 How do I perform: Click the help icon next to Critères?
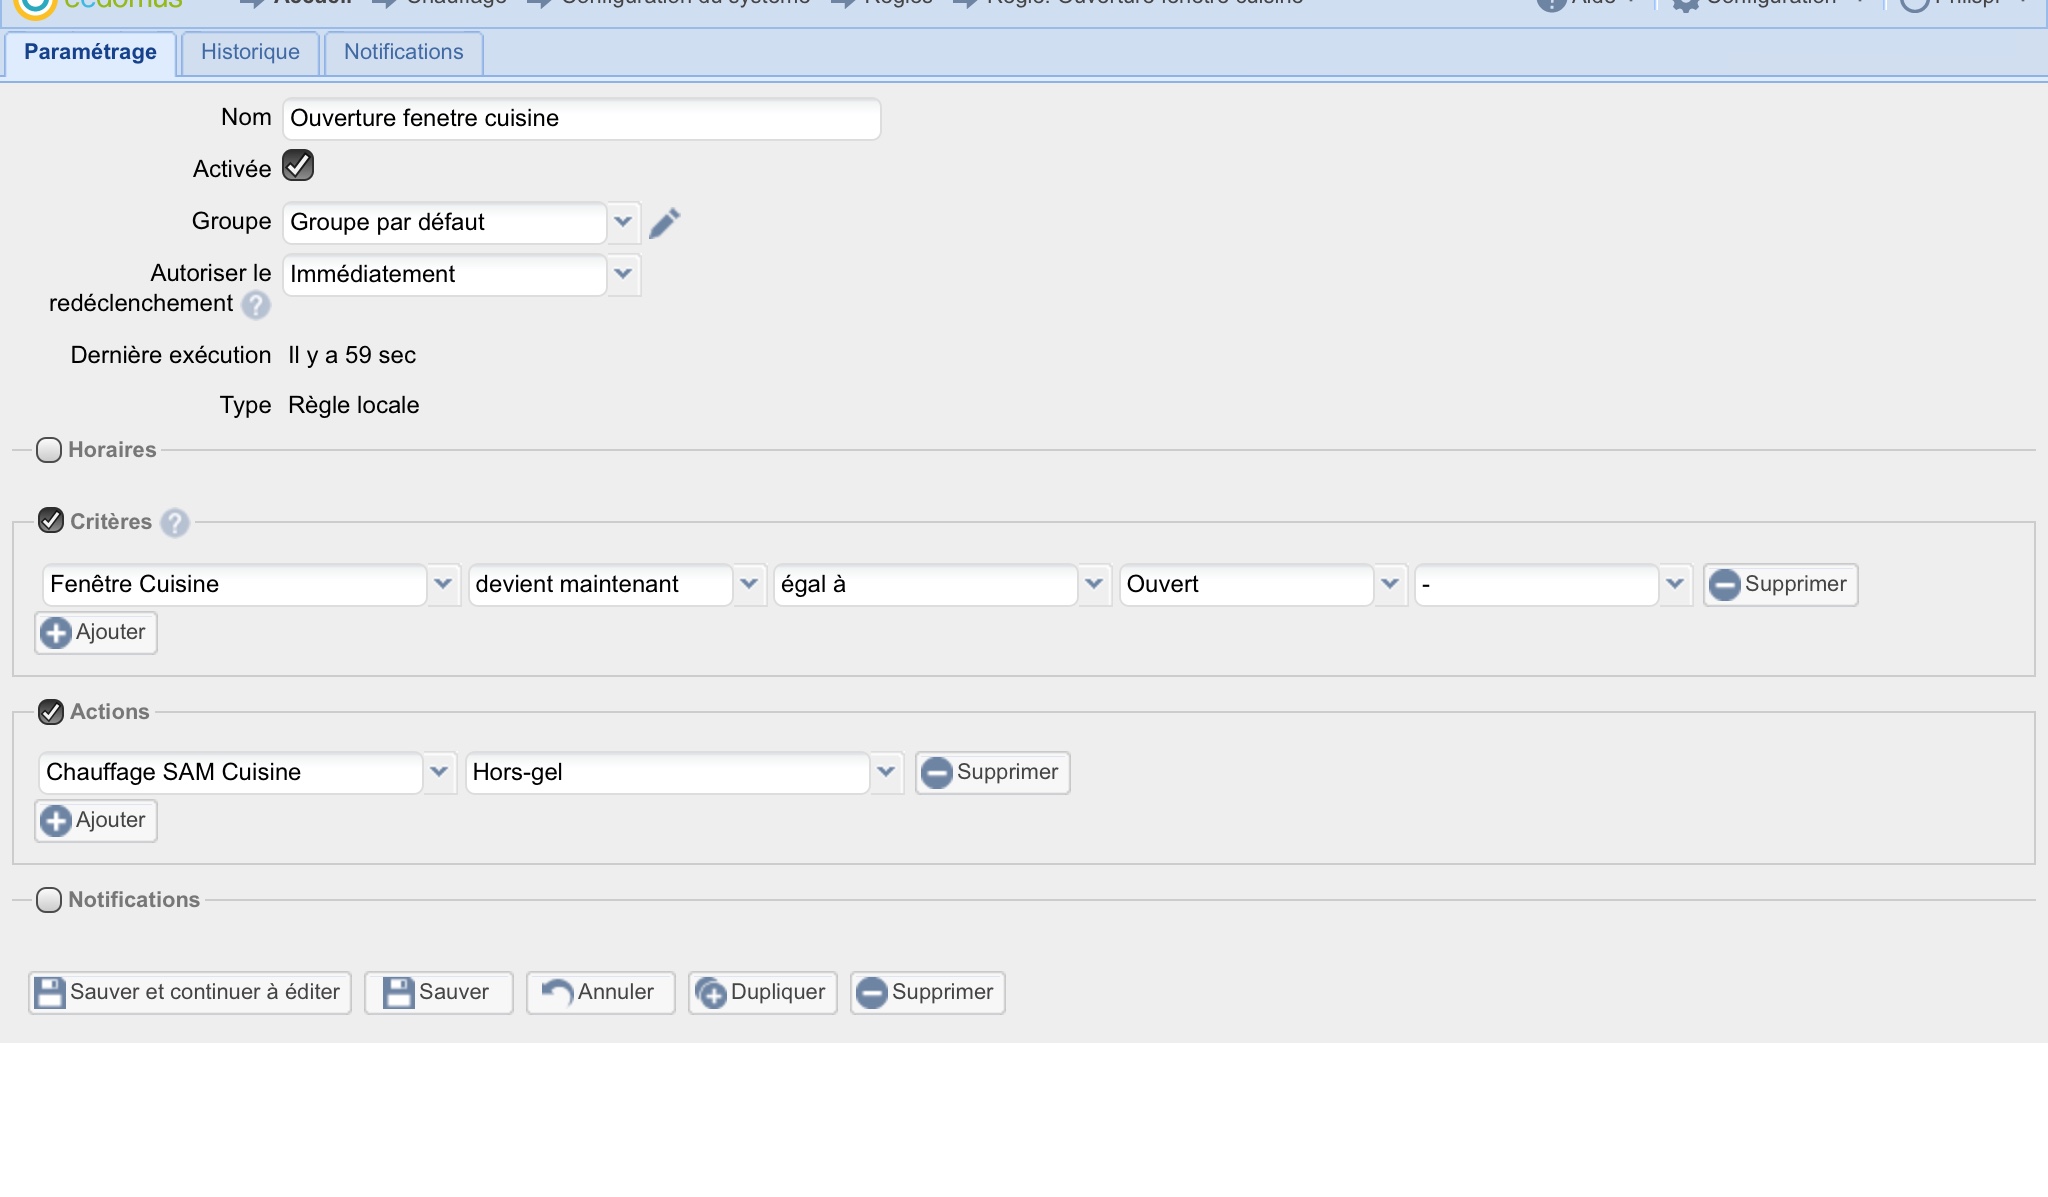[x=175, y=523]
